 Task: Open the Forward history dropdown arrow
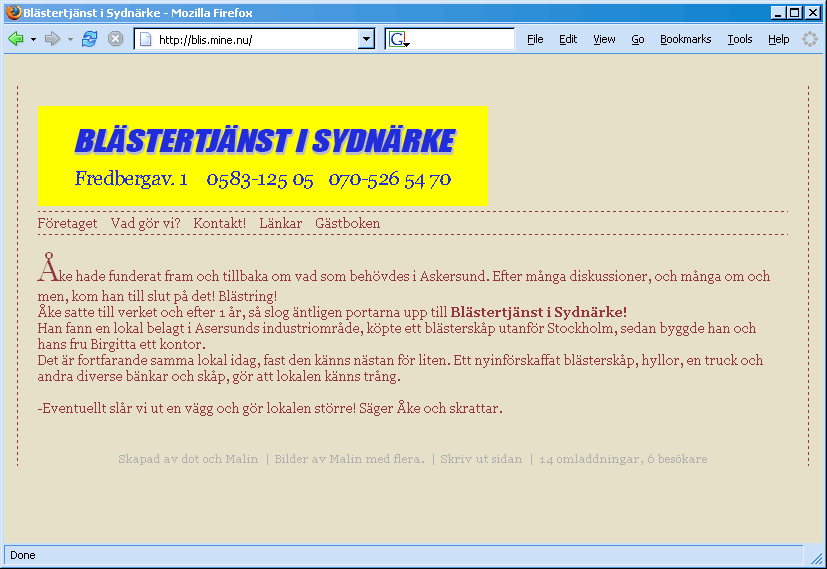pos(70,39)
